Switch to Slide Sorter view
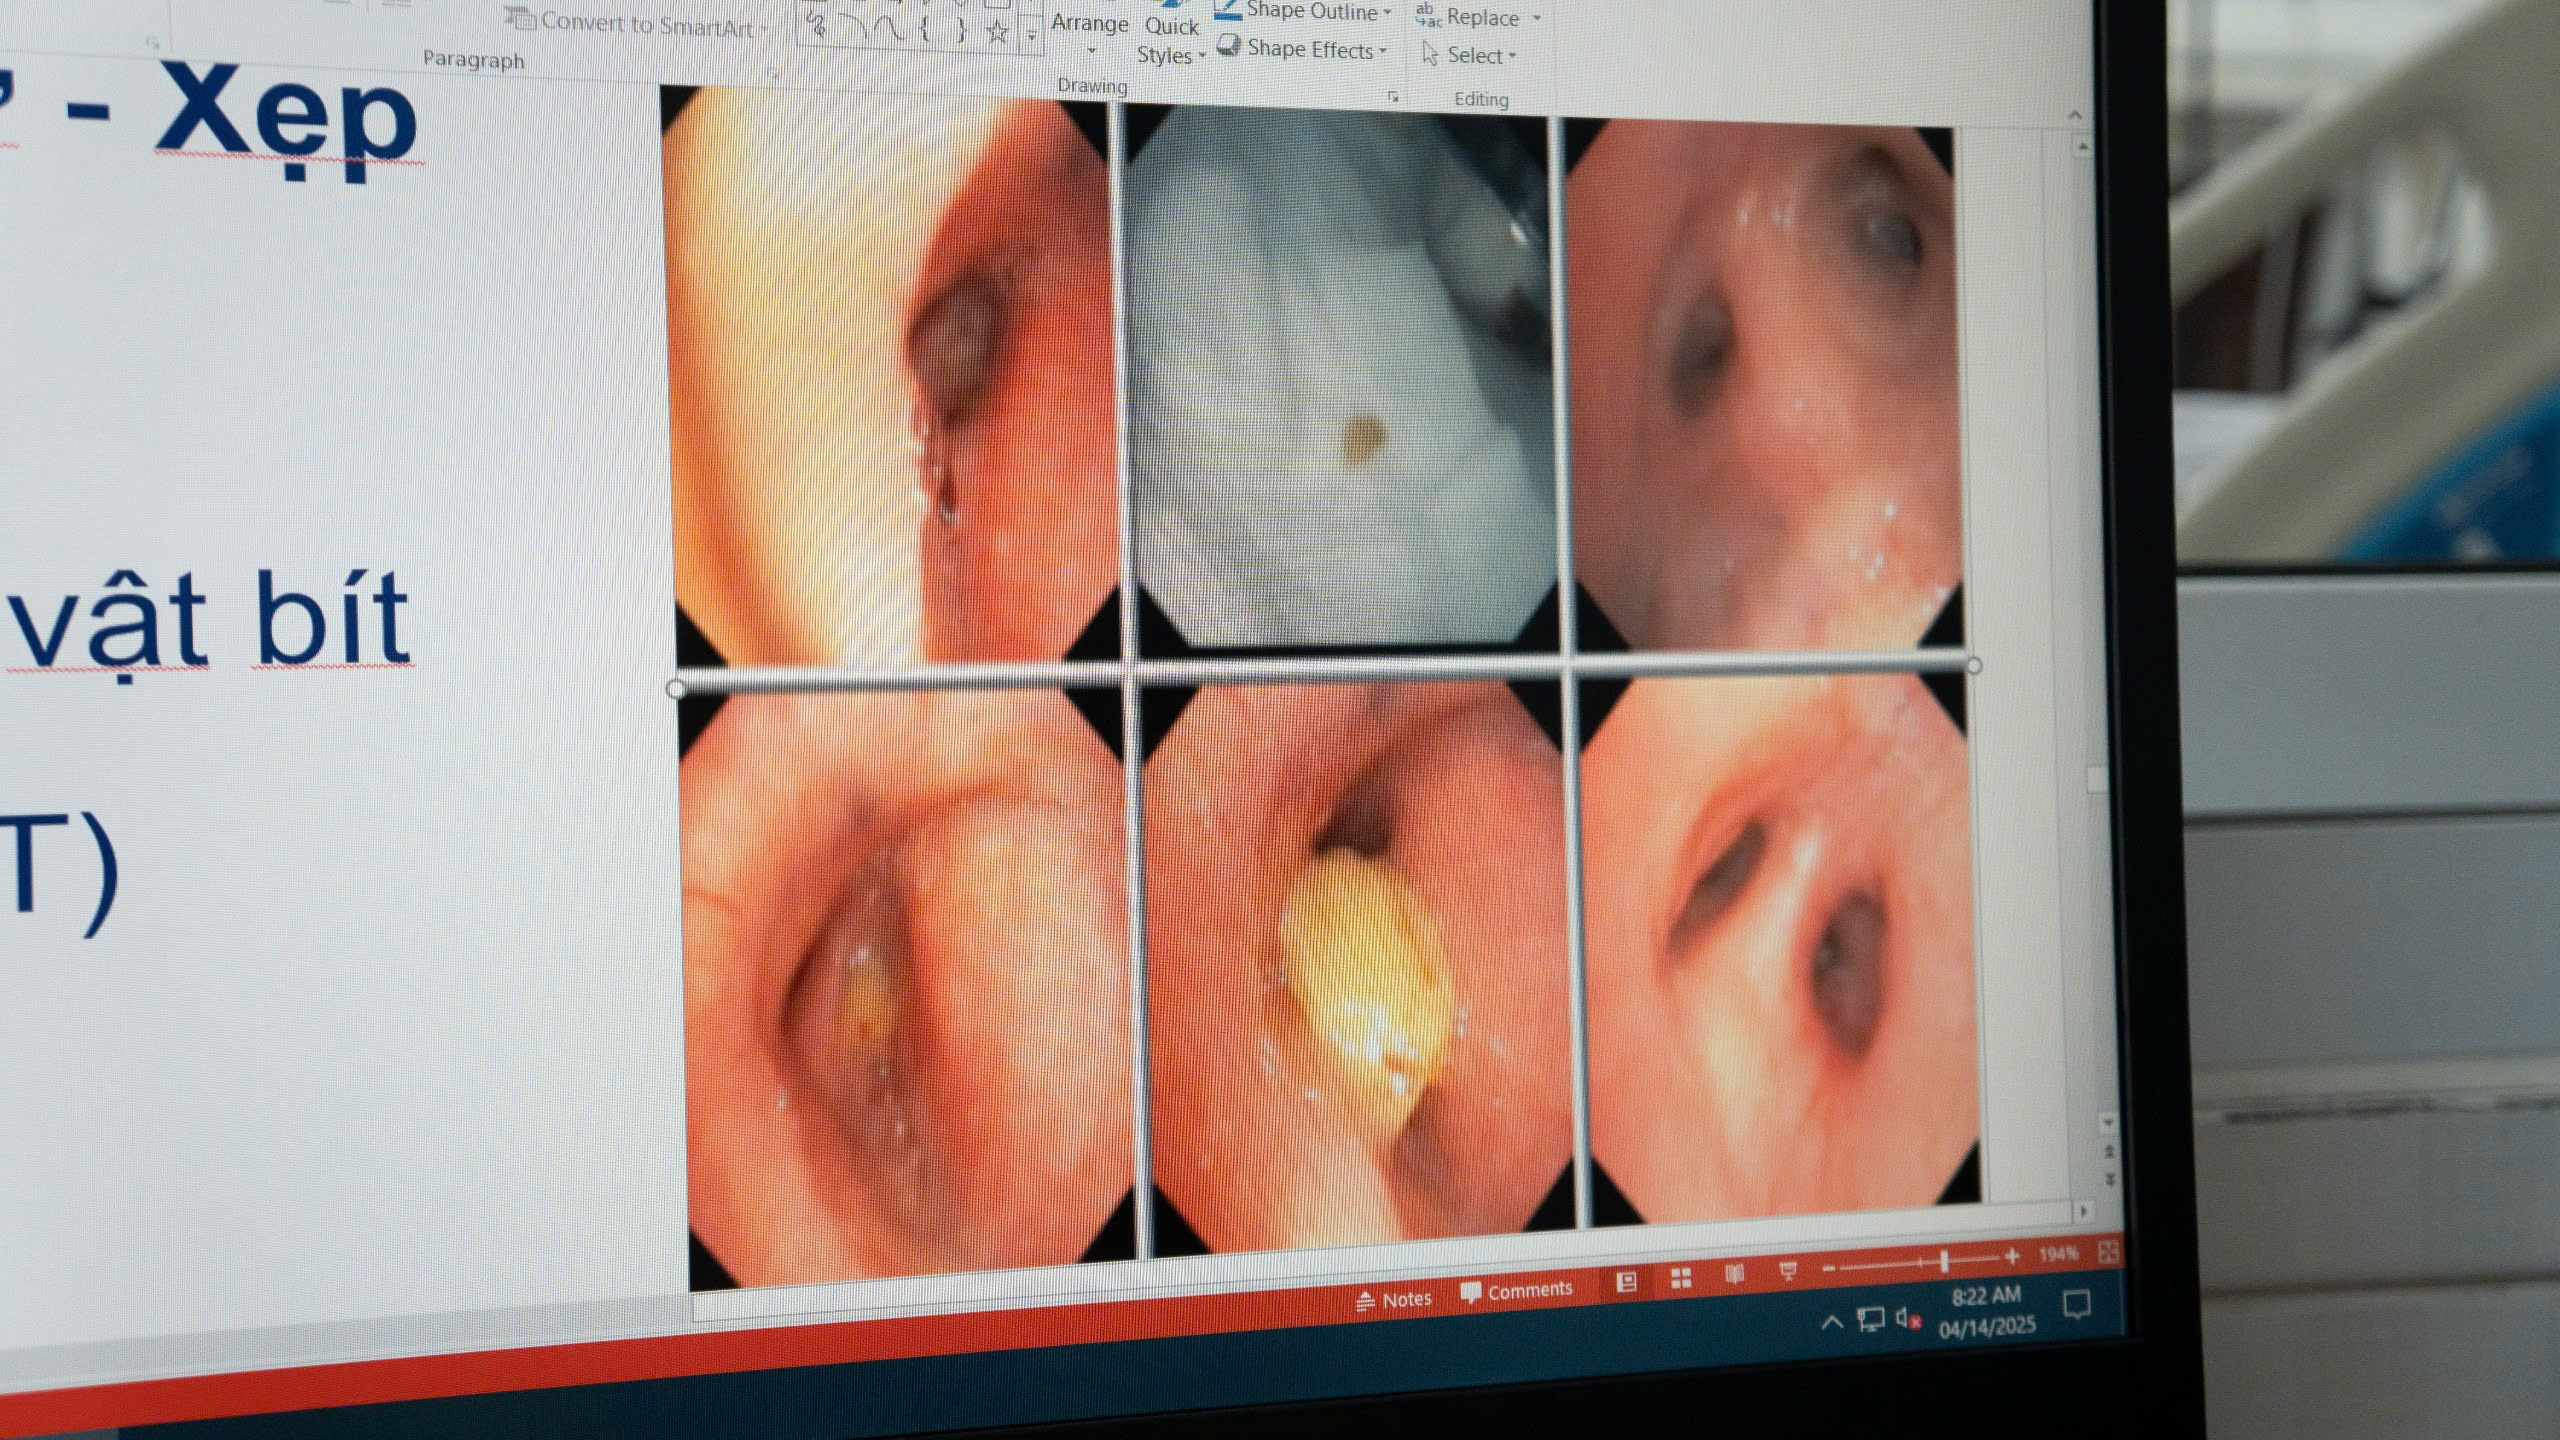 (x=1681, y=1277)
